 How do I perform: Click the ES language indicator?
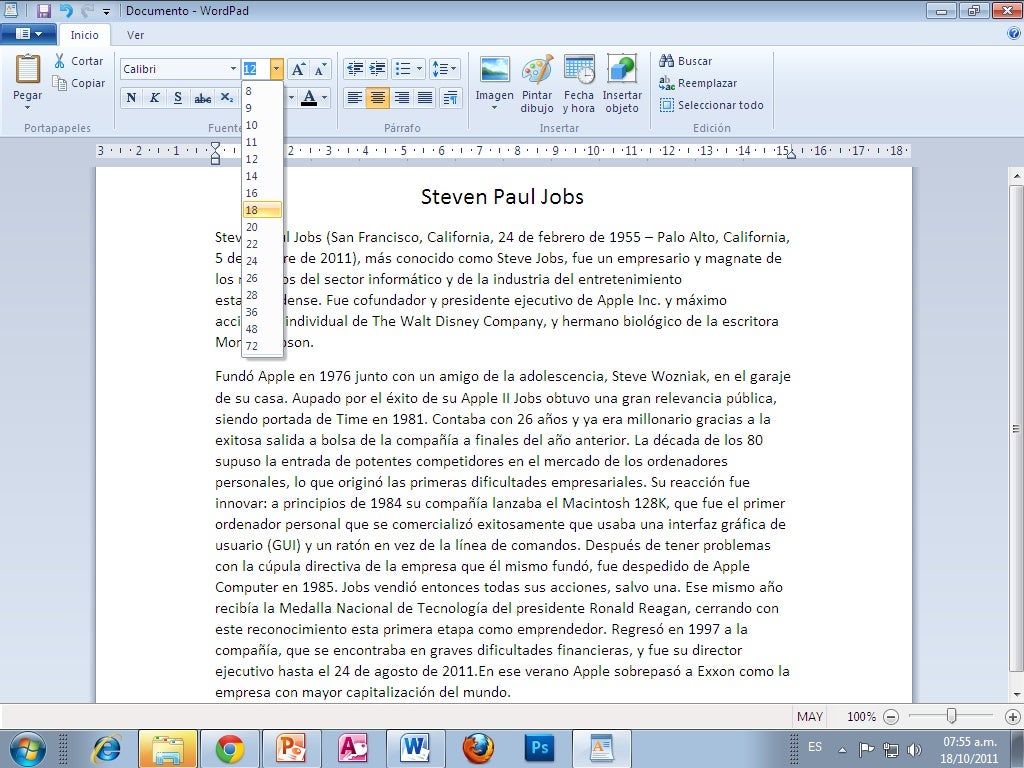[815, 746]
